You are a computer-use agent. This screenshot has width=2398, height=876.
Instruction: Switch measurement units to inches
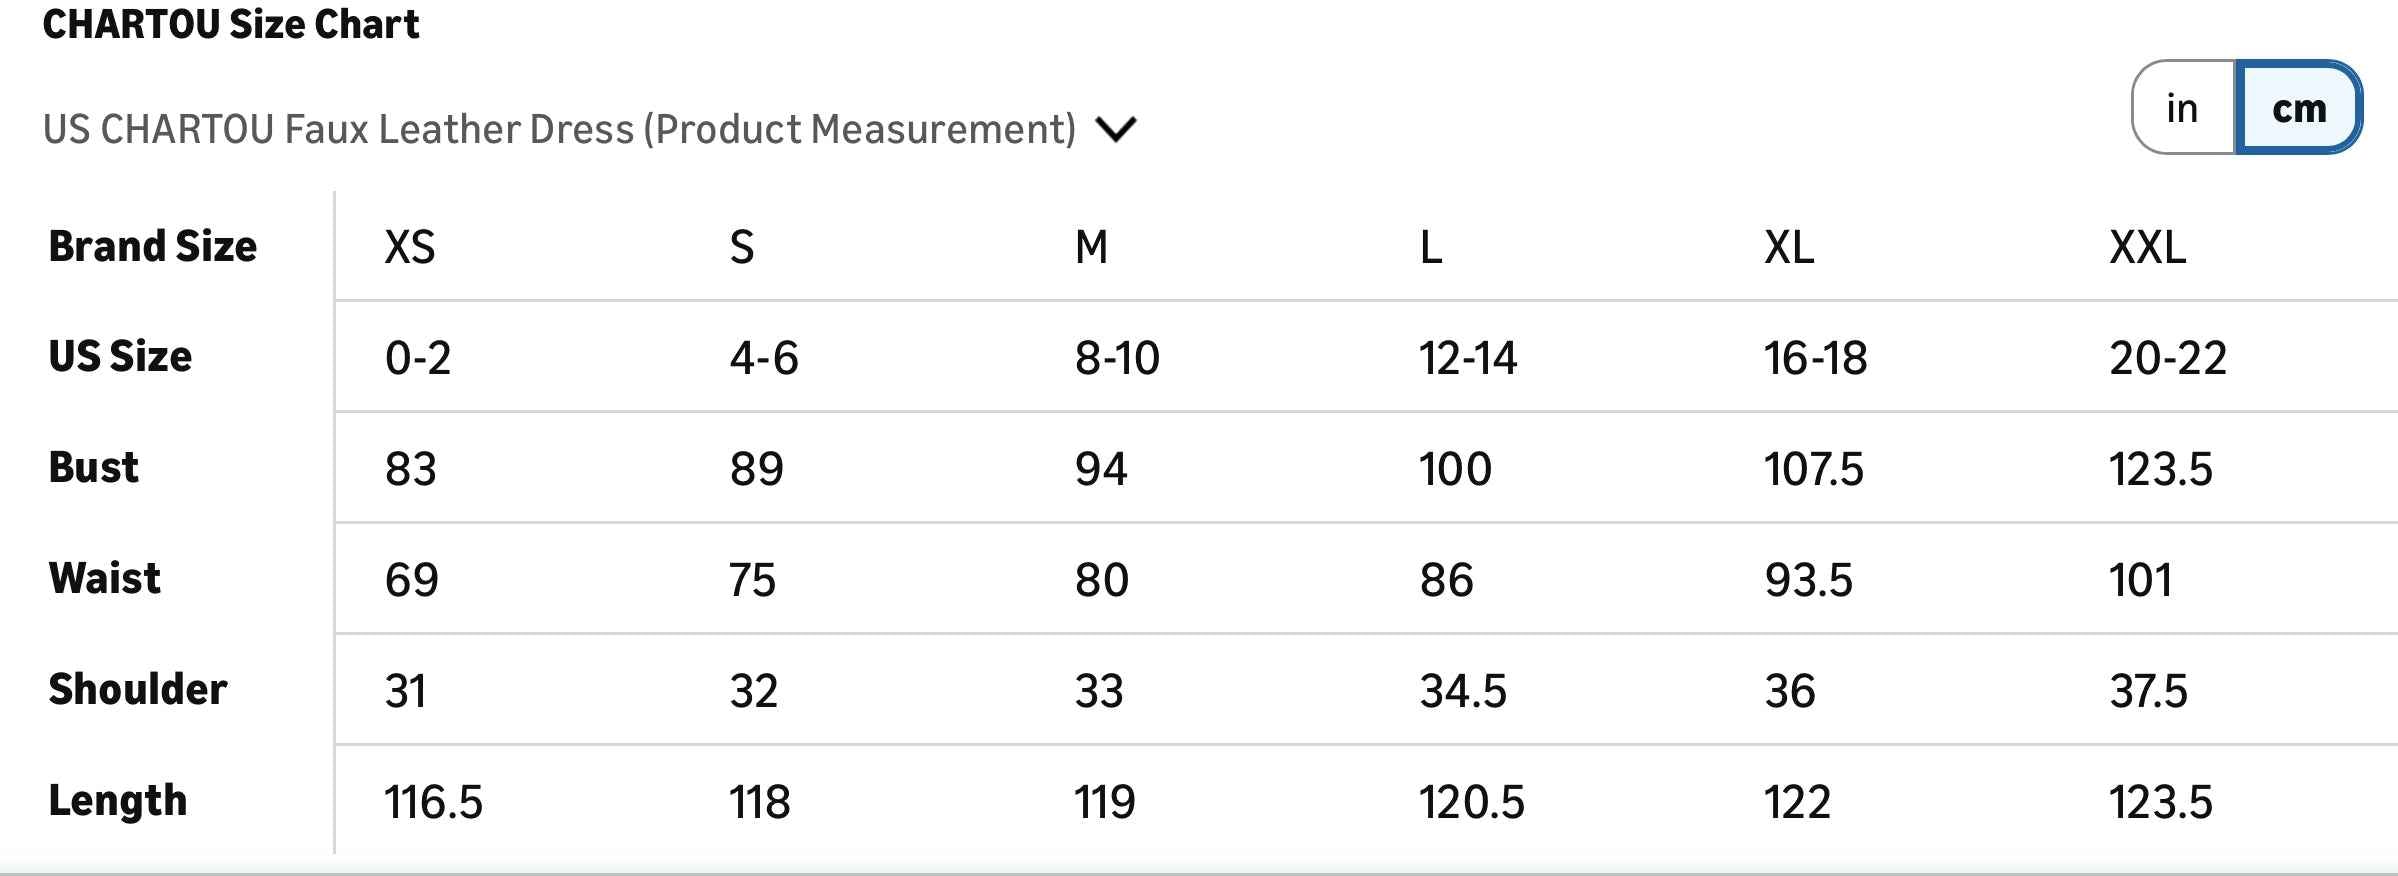tap(2183, 108)
